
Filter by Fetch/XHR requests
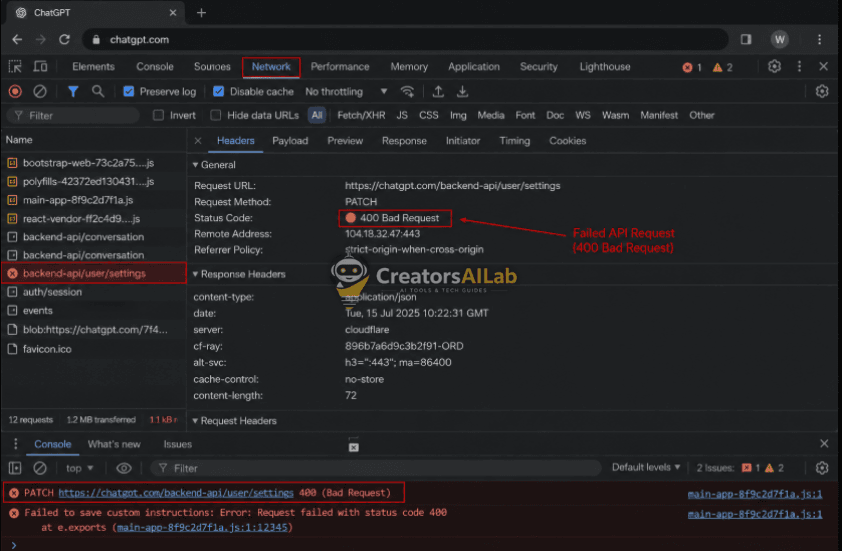click(x=361, y=115)
